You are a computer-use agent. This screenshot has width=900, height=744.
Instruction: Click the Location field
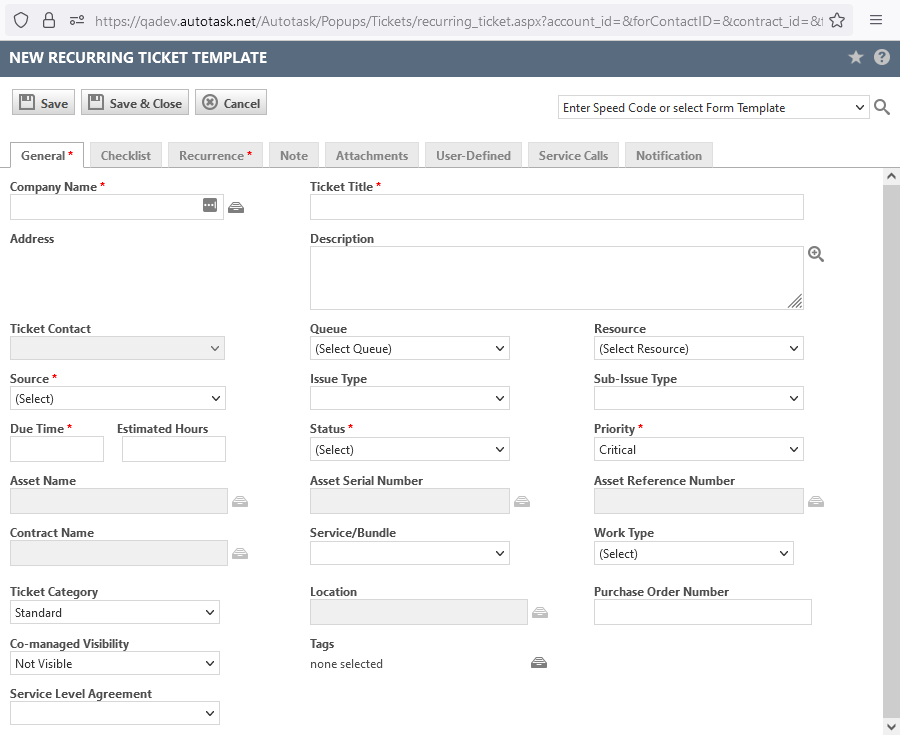(x=419, y=612)
